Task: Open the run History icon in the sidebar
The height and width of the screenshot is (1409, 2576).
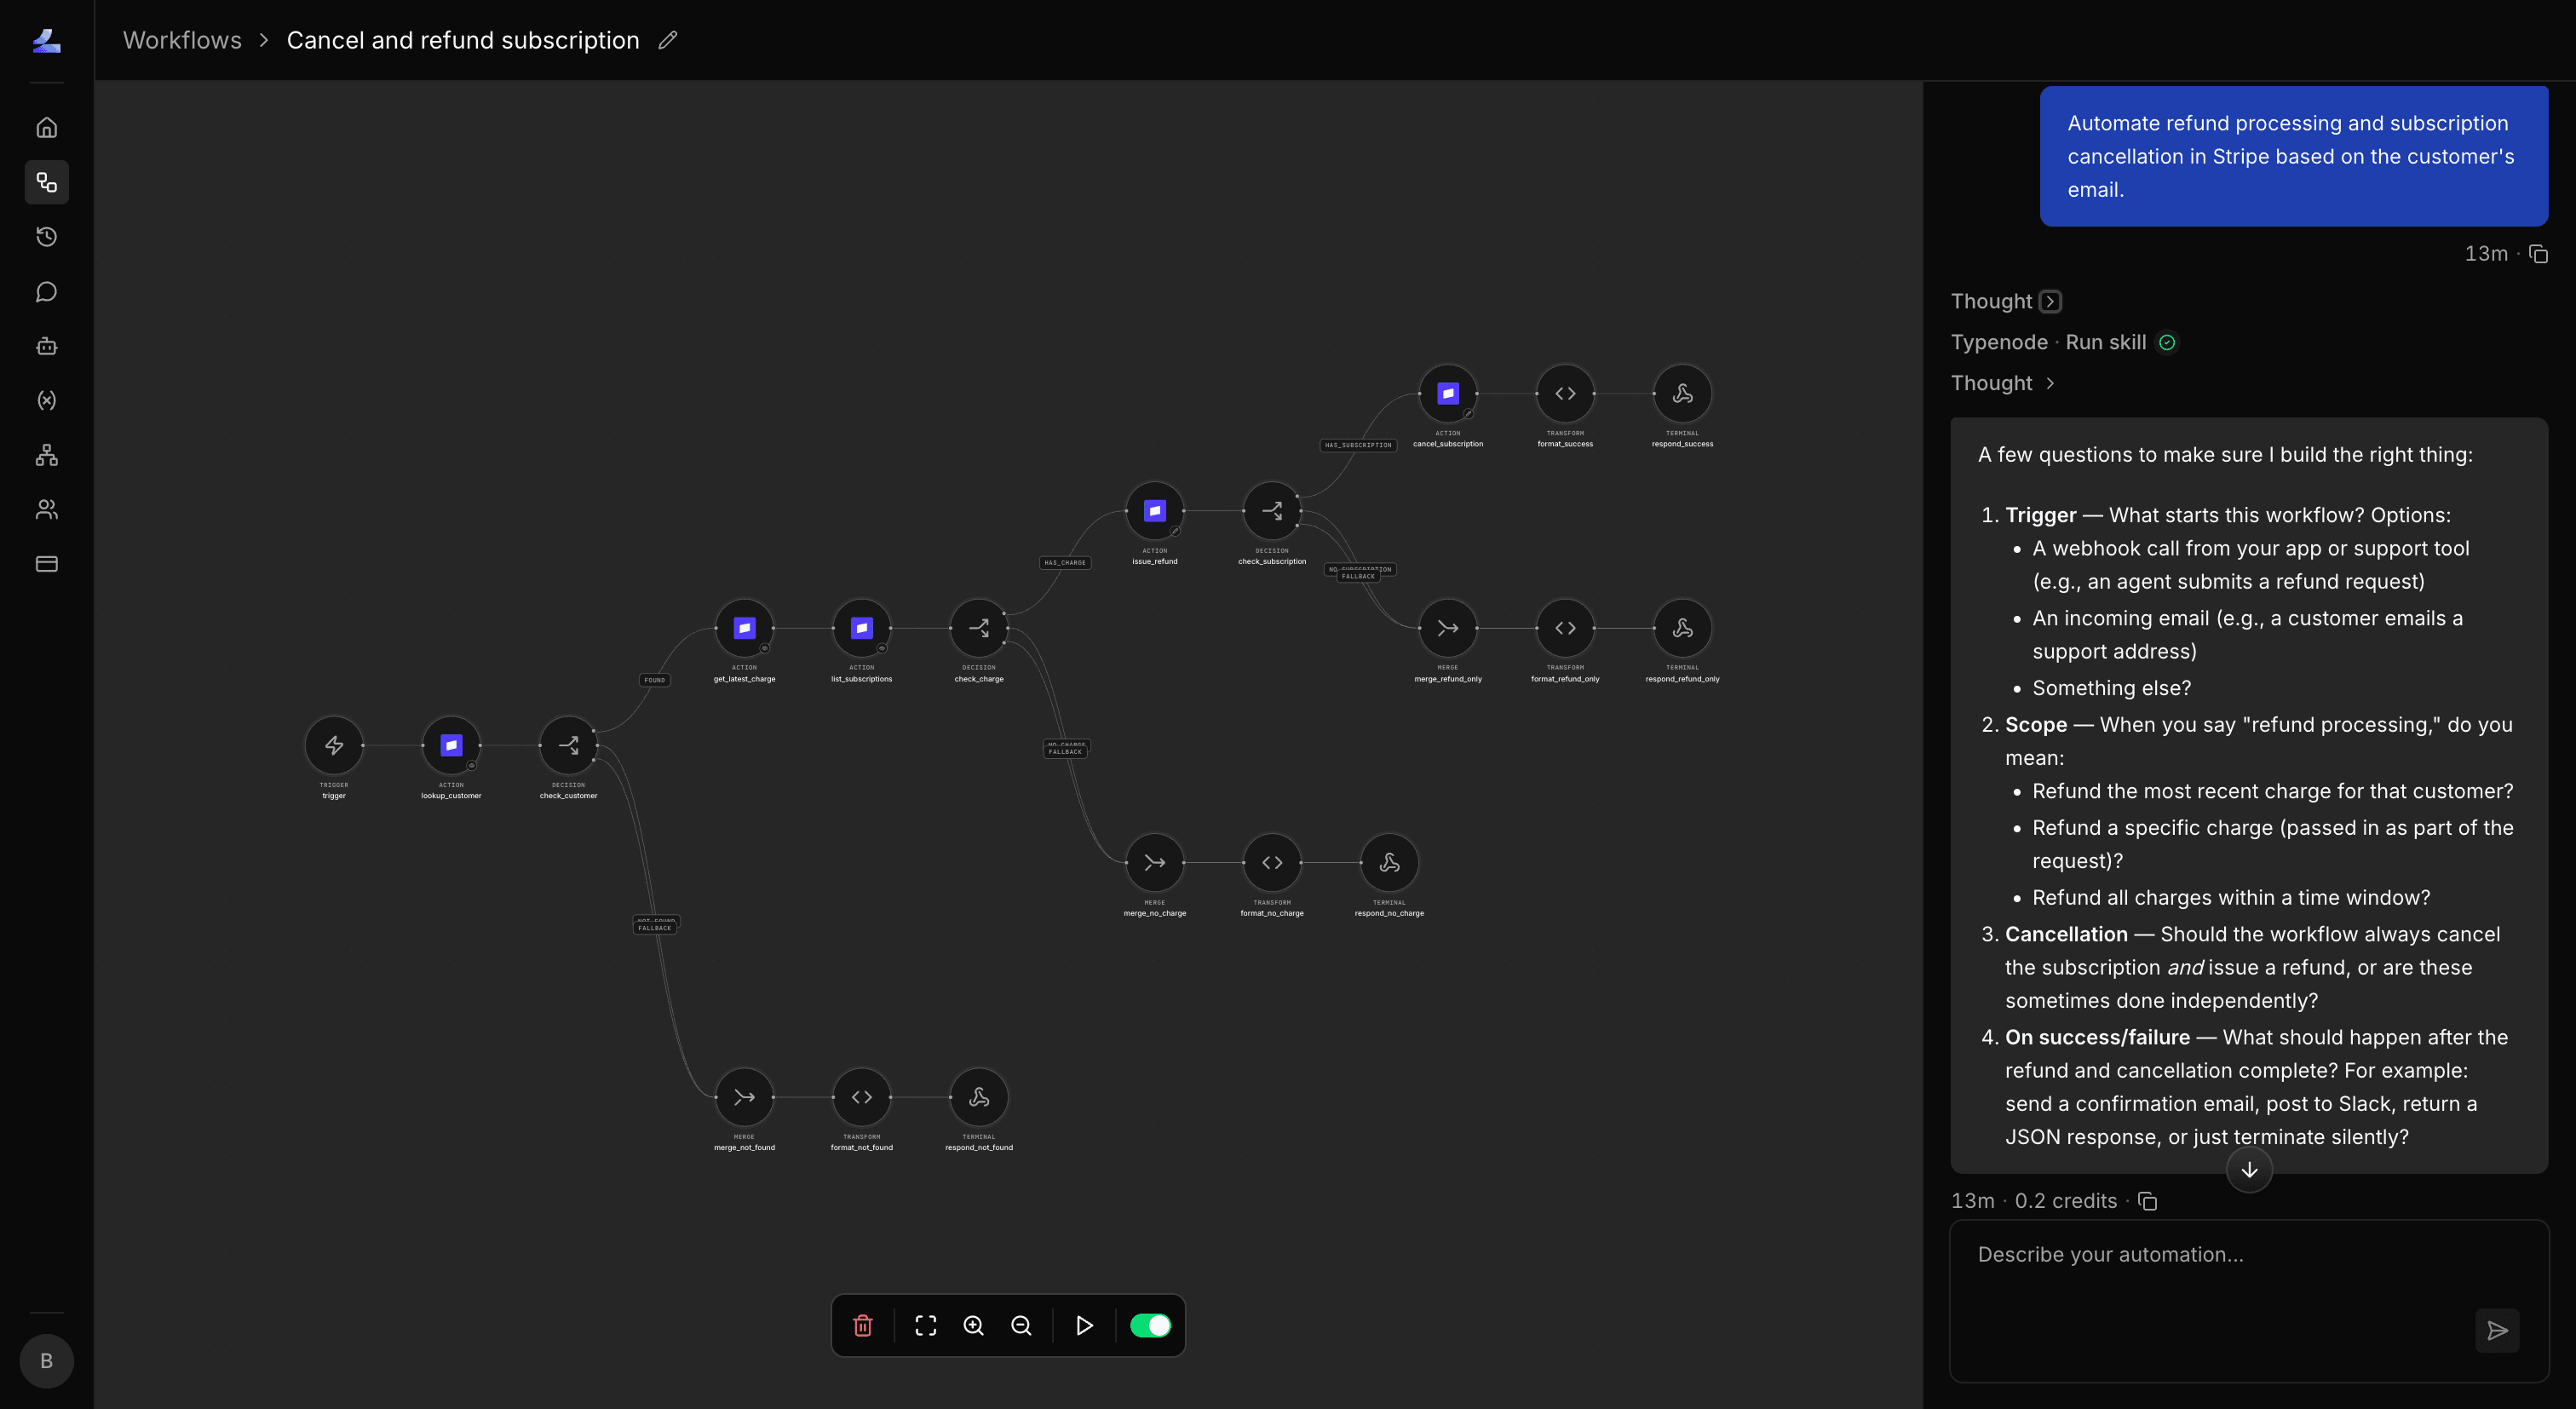Action: click(47, 237)
